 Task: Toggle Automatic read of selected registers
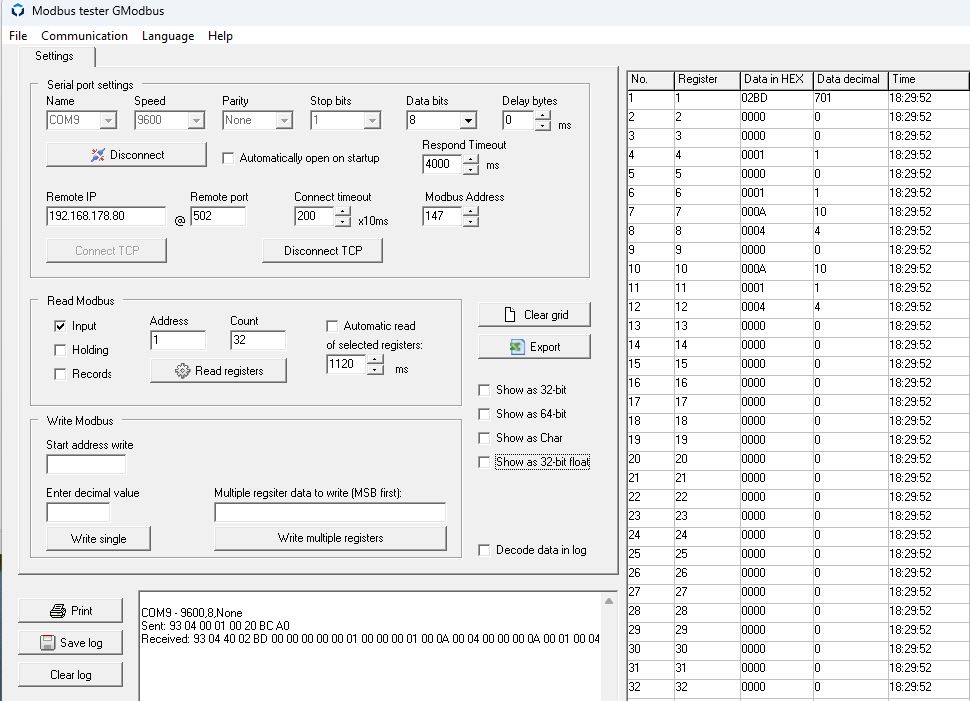(332, 326)
